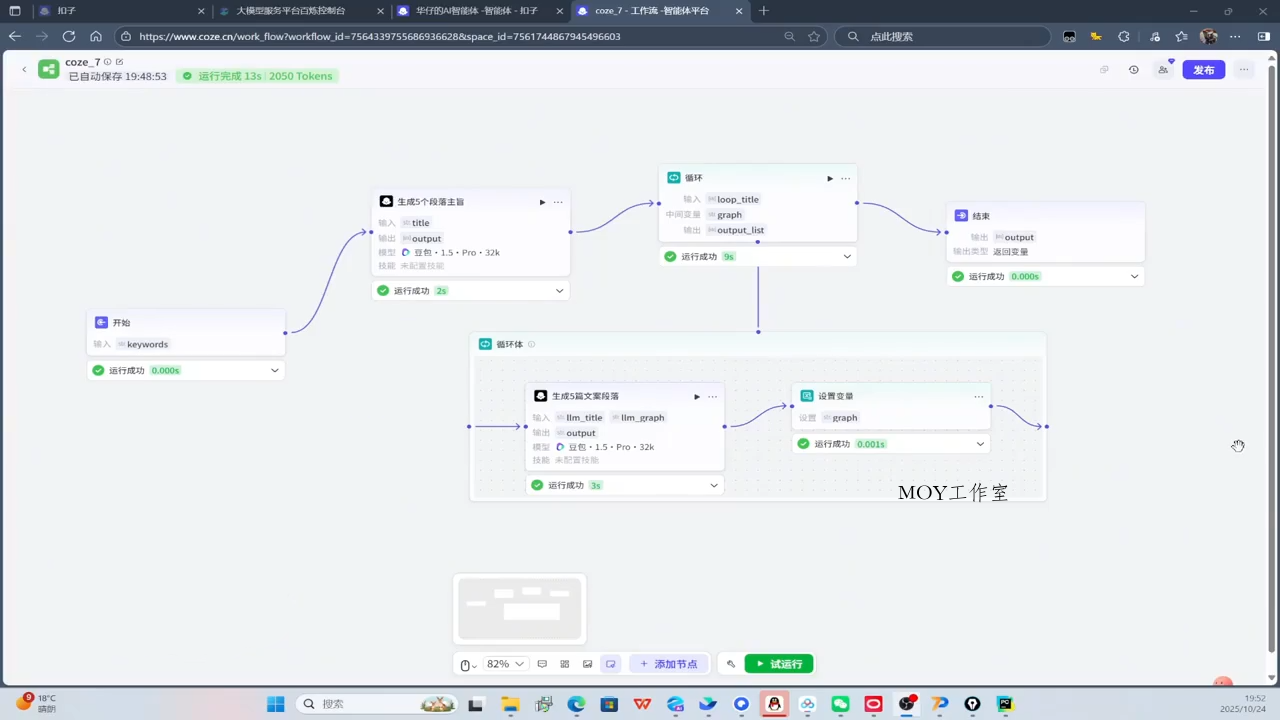Click the edit icon next to coze_7 title
The height and width of the screenshot is (720, 1280).
(x=119, y=62)
